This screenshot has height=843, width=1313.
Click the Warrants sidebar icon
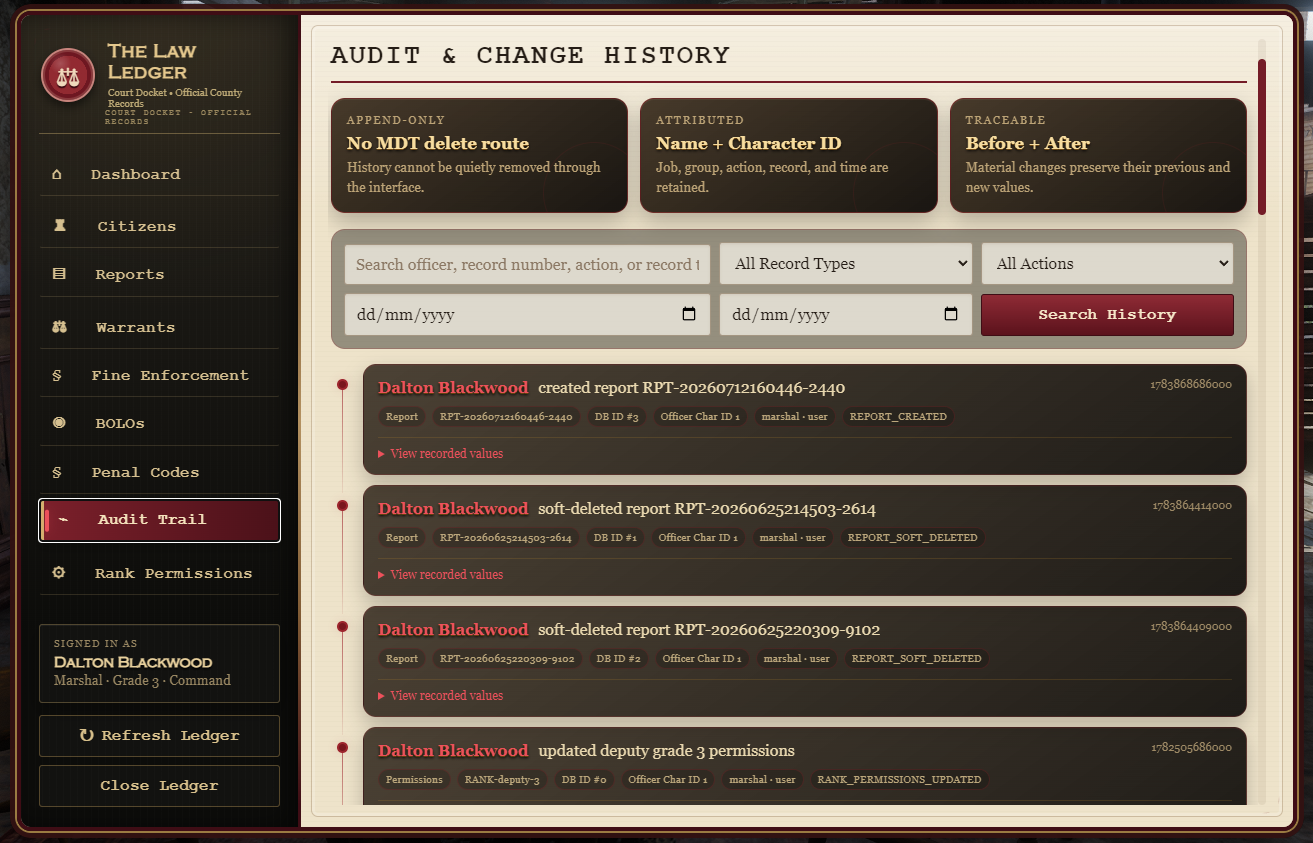coord(59,327)
